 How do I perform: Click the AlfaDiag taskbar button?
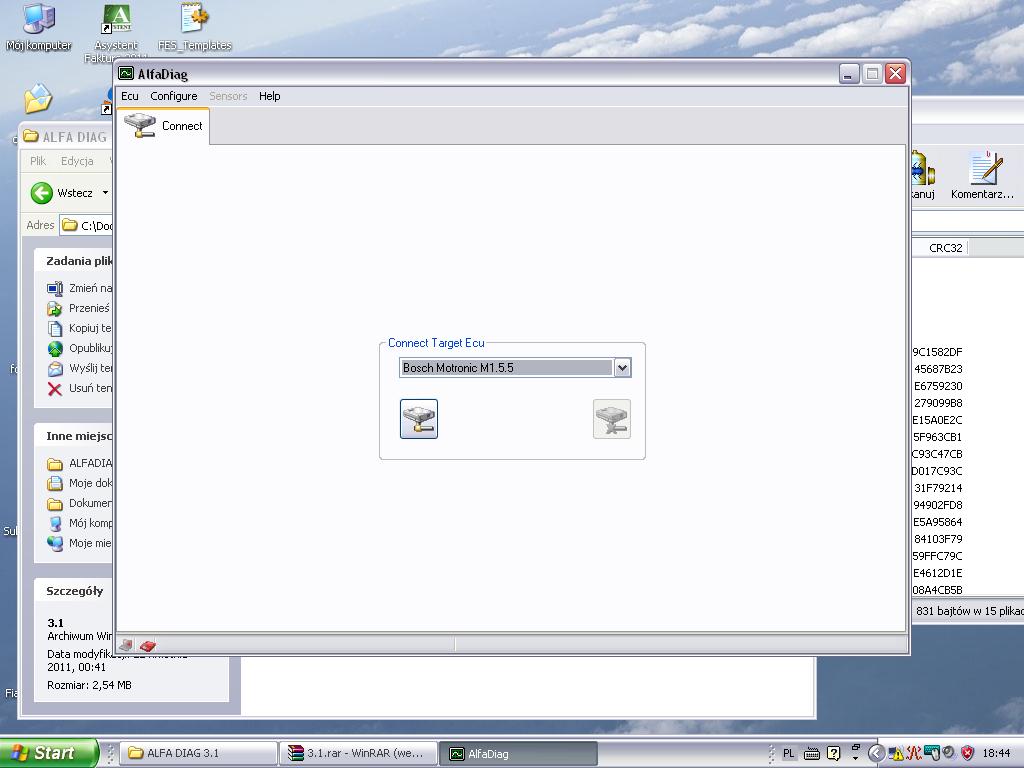click(517, 753)
